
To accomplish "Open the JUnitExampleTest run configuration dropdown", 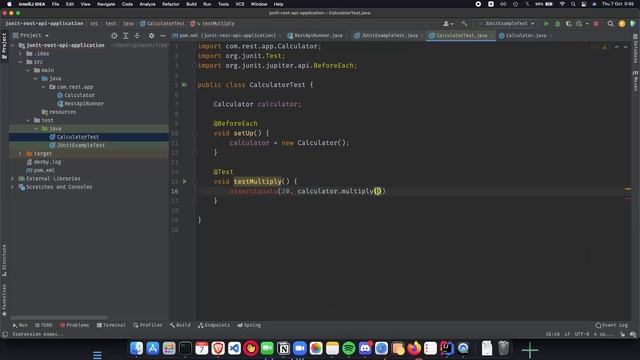I will (x=506, y=24).
